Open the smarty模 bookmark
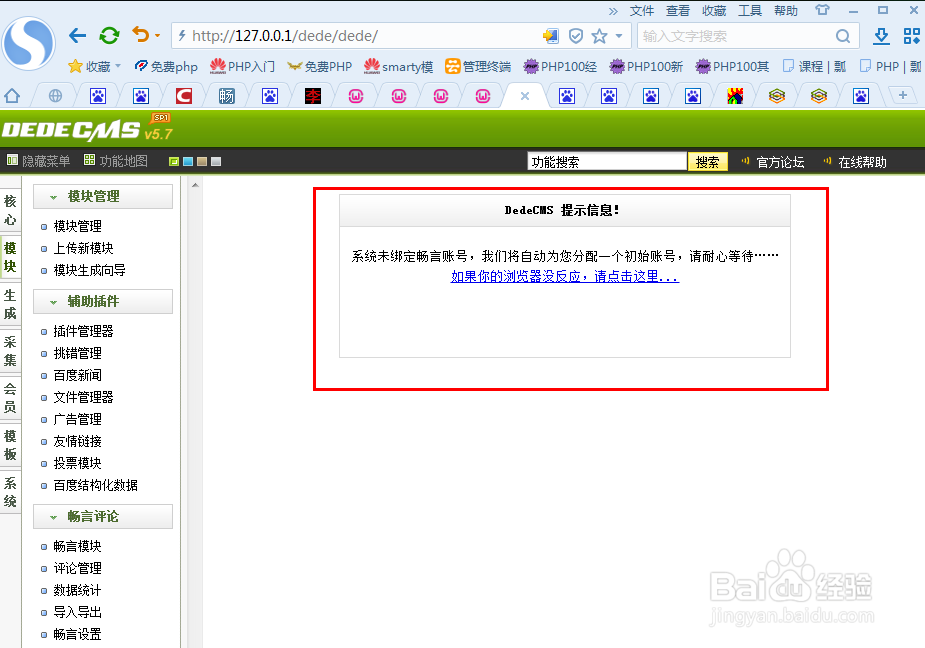 coord(398,67)
